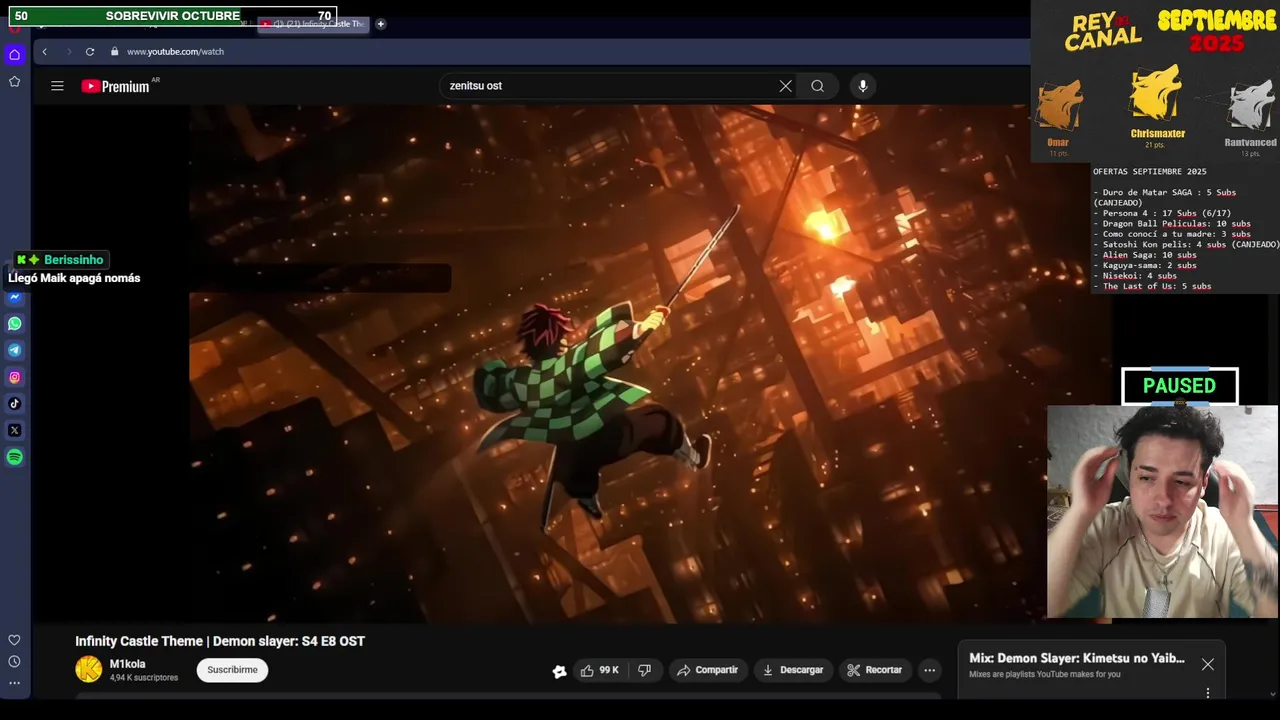Go back with the browser back arrow
This screenshot has width=1280, height=720.
(44, 51)
